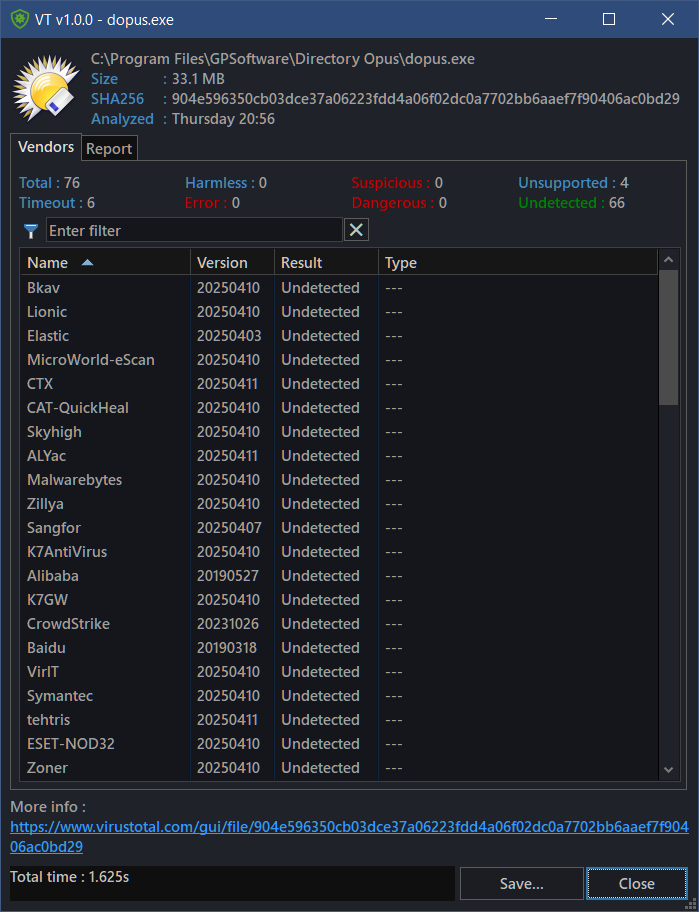The width and height of the screenshot is (699, 912).
Task: Select the Symantec vendor row
Action: tap(339, 696)
